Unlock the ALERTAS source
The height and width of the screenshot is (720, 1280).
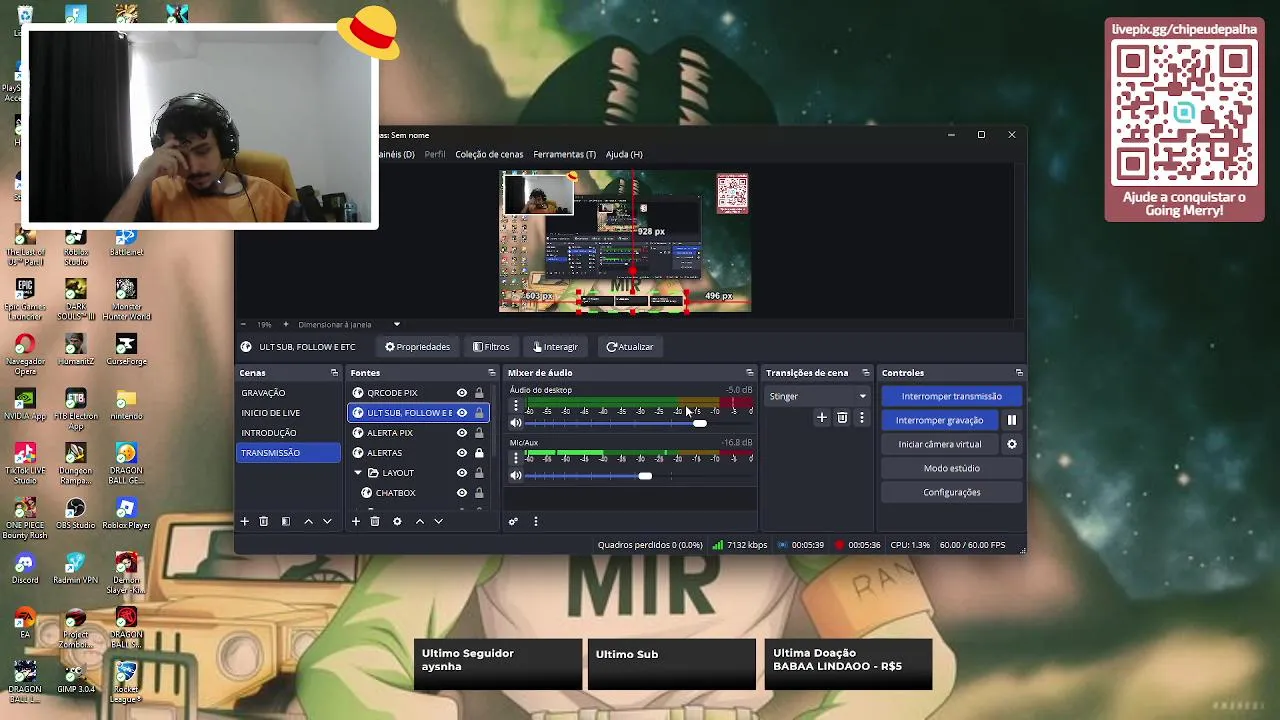point(479,453)
